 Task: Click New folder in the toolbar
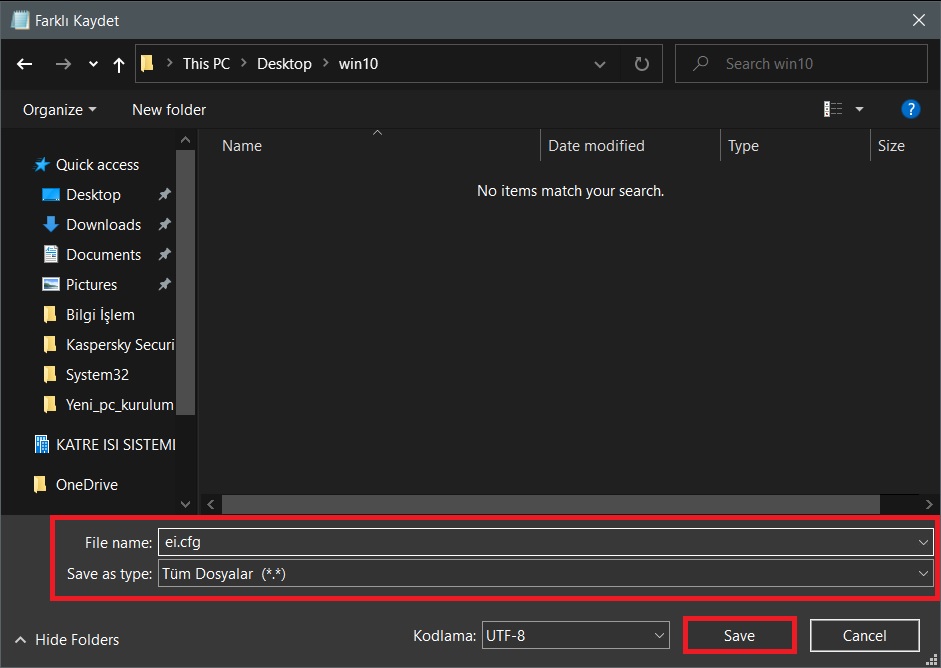click(x=169, y=110)
